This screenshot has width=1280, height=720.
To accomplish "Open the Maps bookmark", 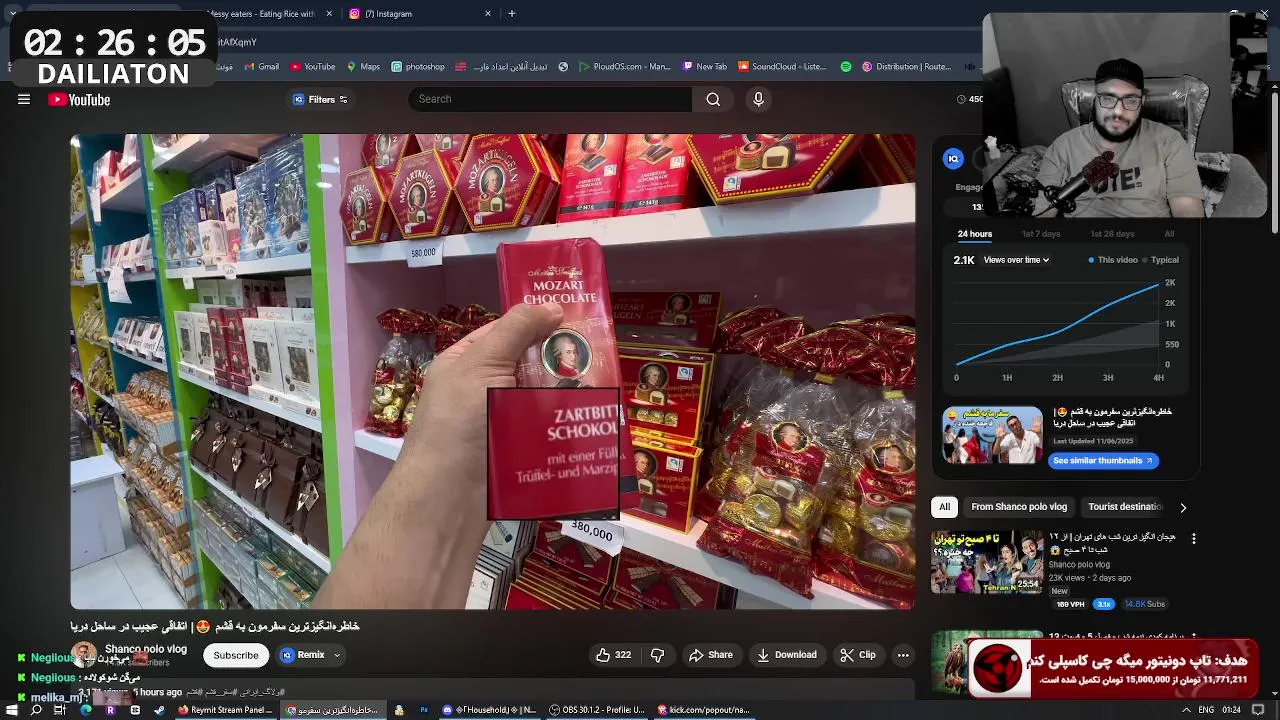I will tap(363, 67).
